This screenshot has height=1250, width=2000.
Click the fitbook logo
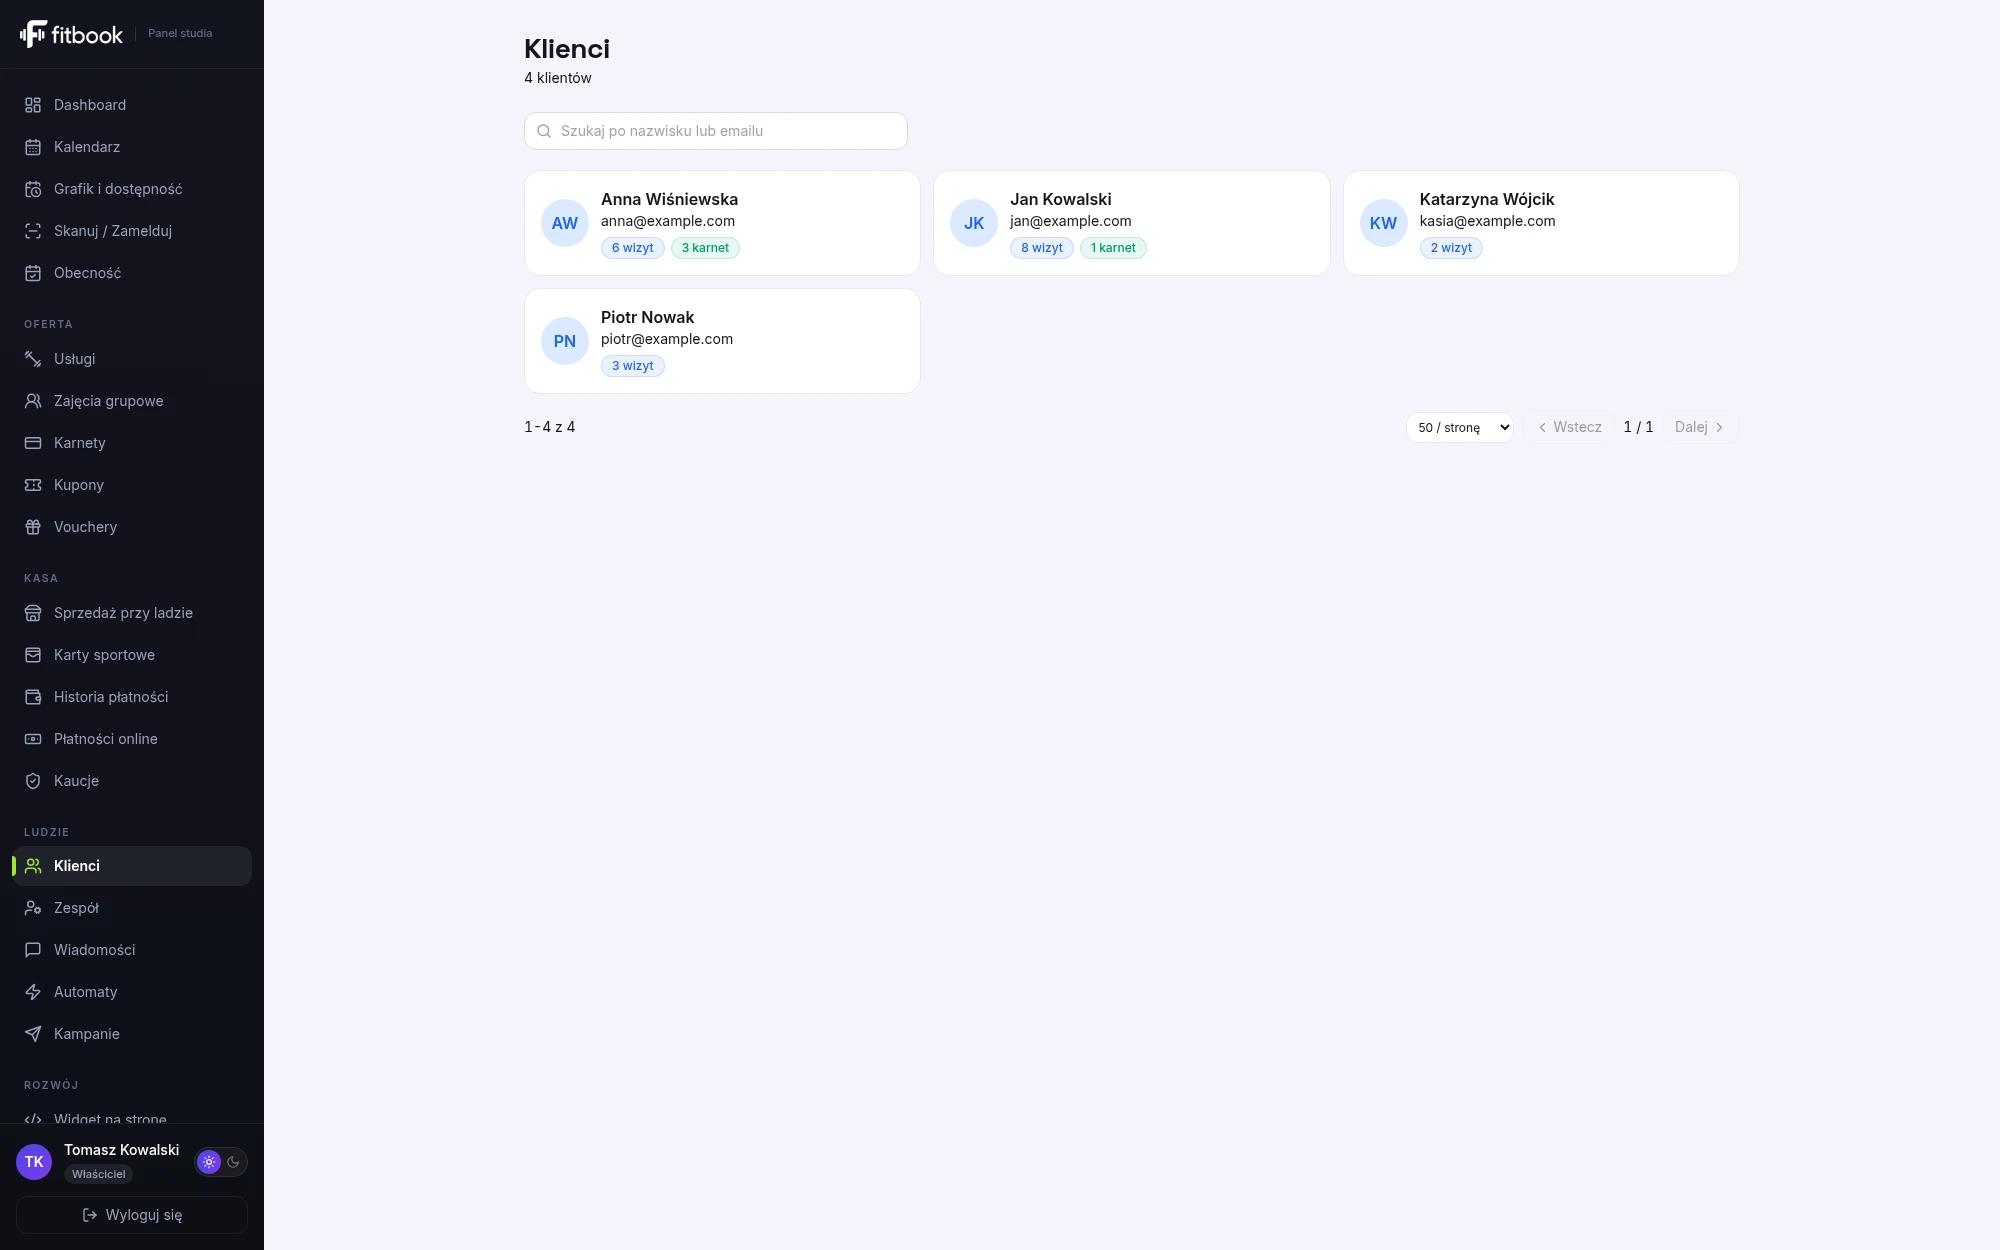(x=71, y=34)
